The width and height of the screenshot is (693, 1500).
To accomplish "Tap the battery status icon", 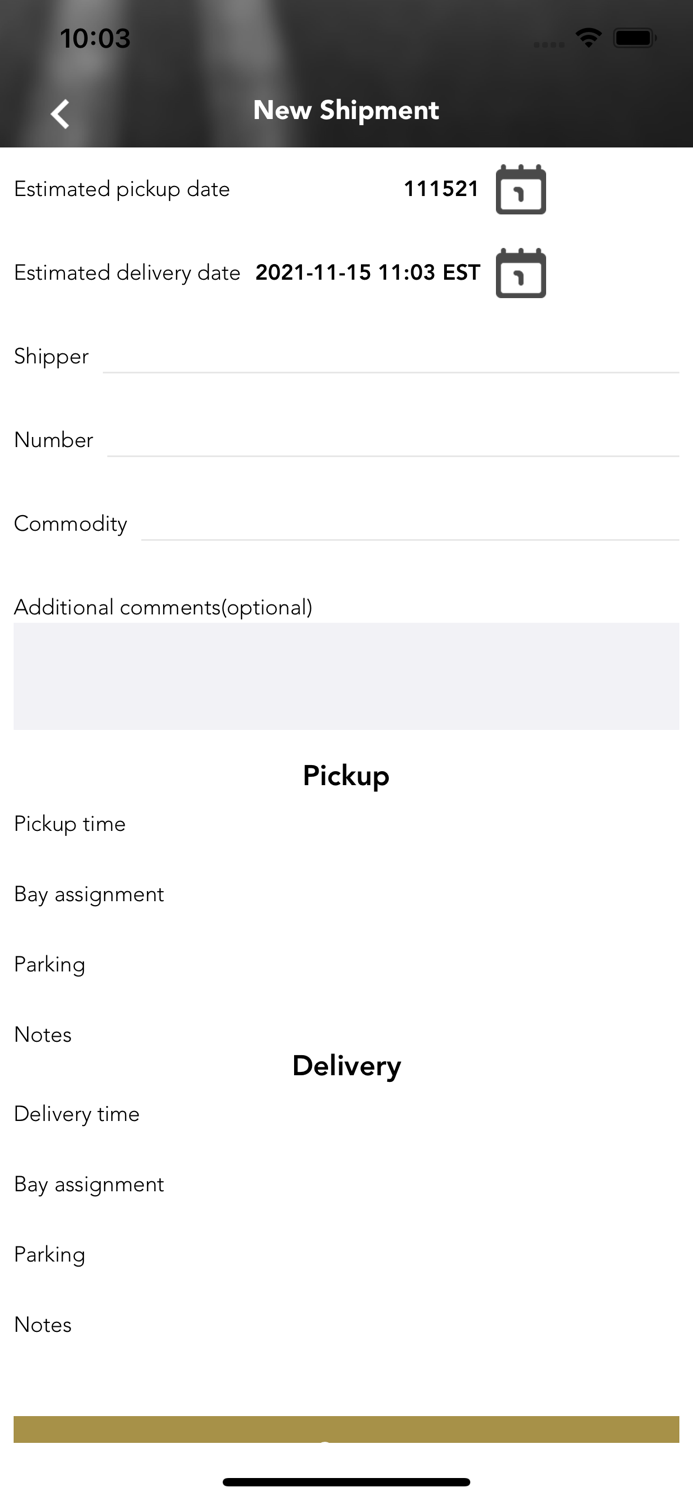I will 635,38.
